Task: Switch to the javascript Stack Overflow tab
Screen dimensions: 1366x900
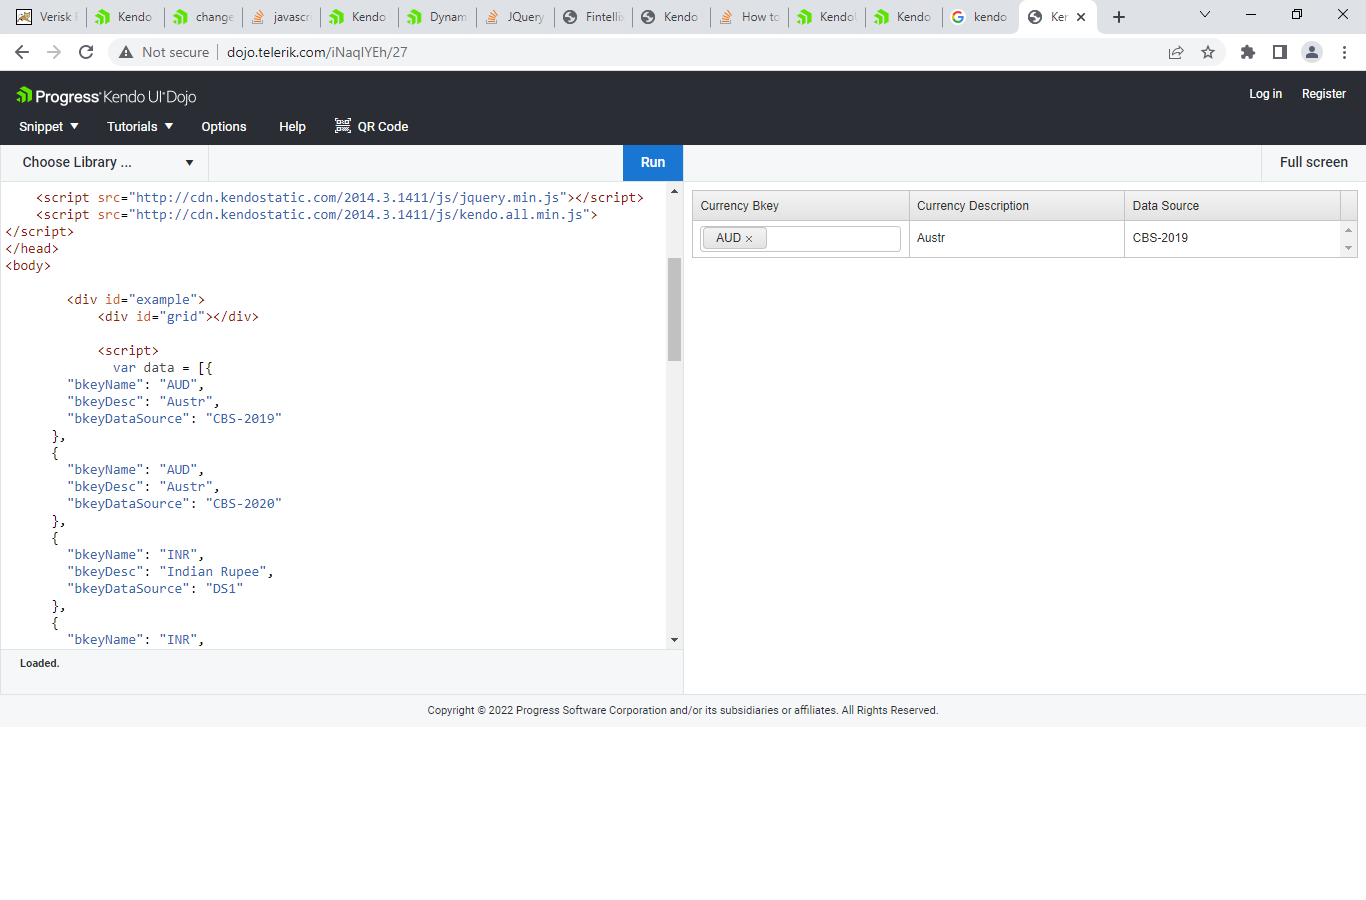Action: point(283,17)
